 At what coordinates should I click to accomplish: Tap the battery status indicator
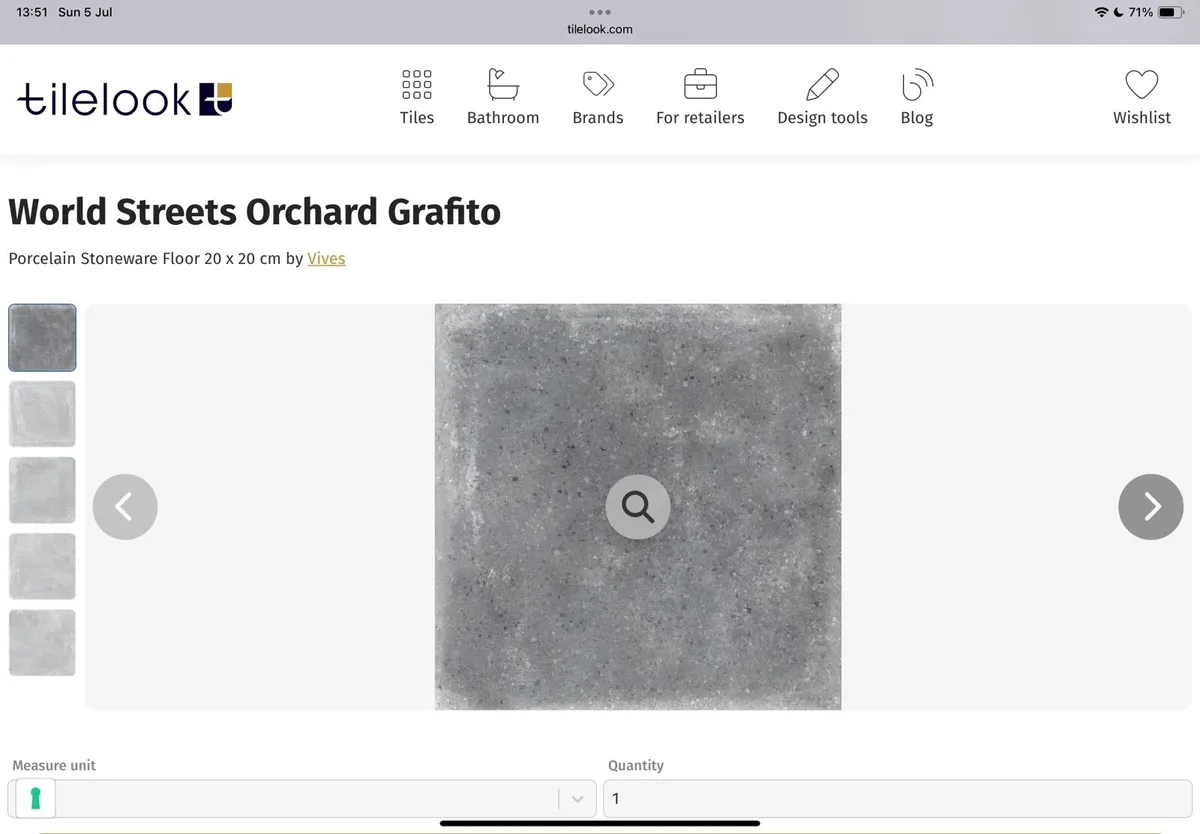coord(1171,12)
